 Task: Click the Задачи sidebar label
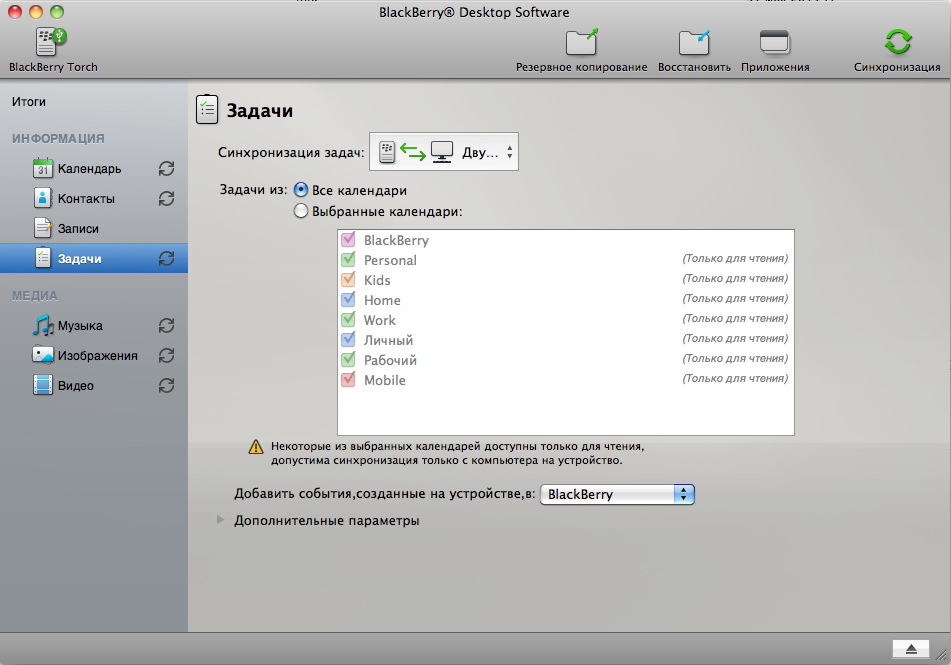[x=79, y=258]
